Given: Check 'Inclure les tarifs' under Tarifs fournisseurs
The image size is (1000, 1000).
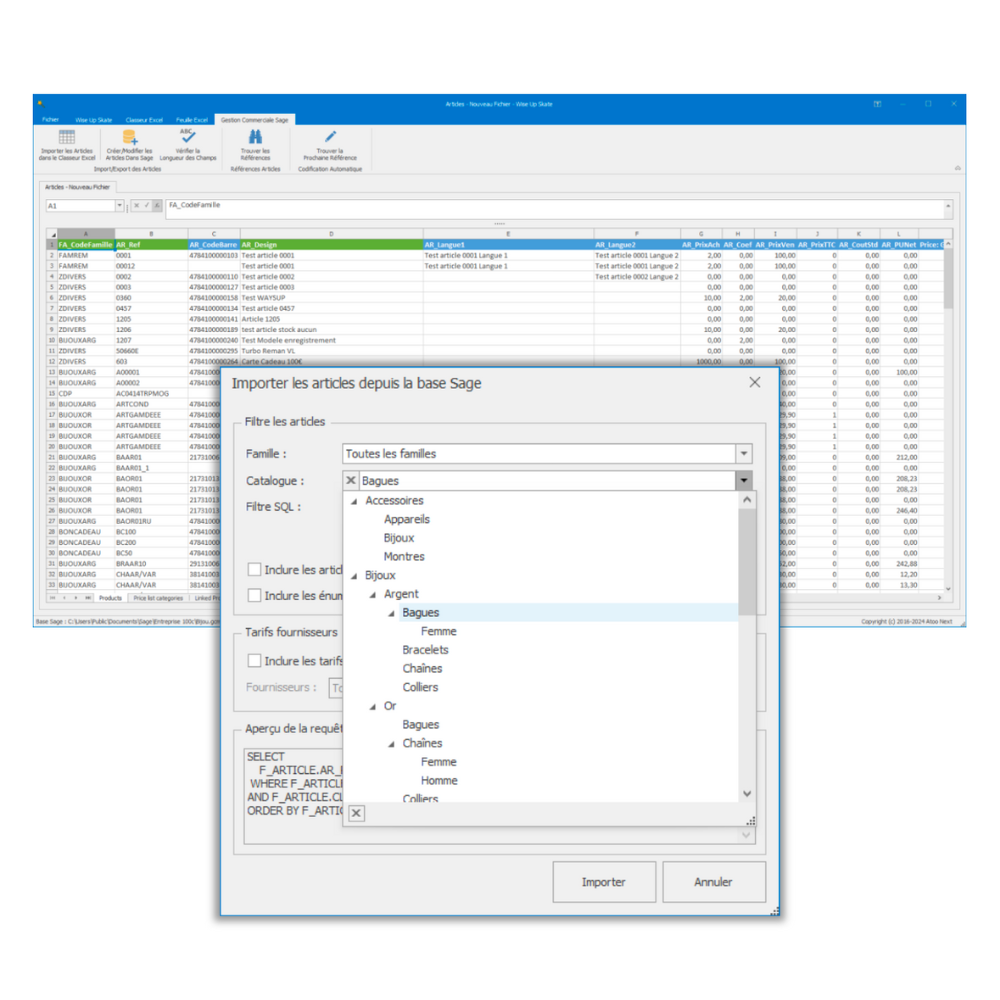Looking at the screenshot, I should 255,661.
